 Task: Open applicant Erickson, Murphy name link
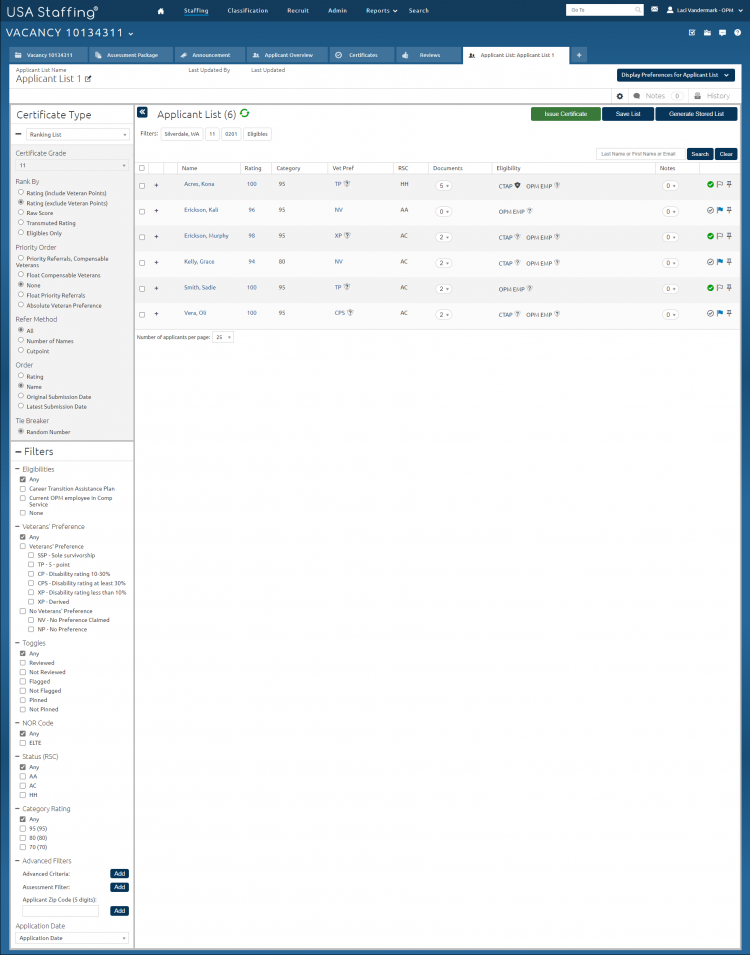click(206, 236)
